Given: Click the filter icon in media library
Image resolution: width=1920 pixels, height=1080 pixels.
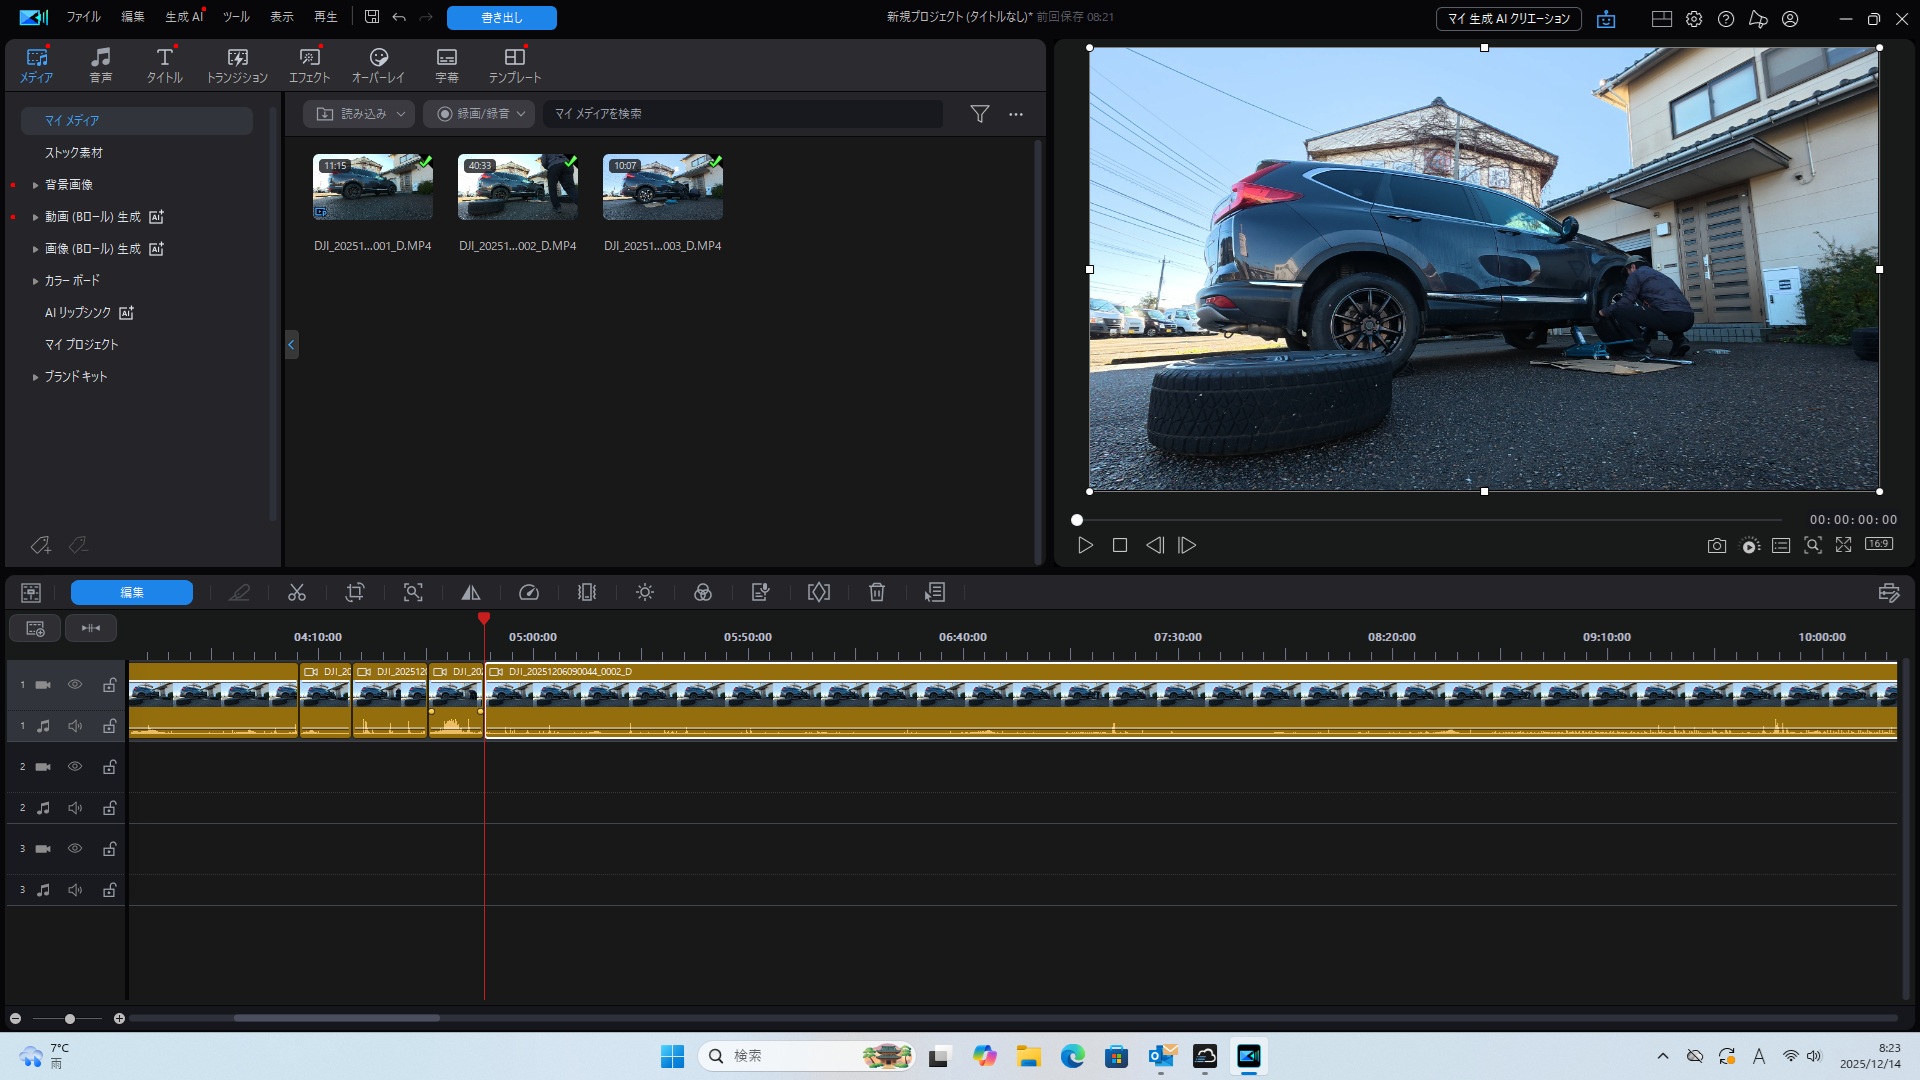Looking at the screenshot, I should [980, 114].
